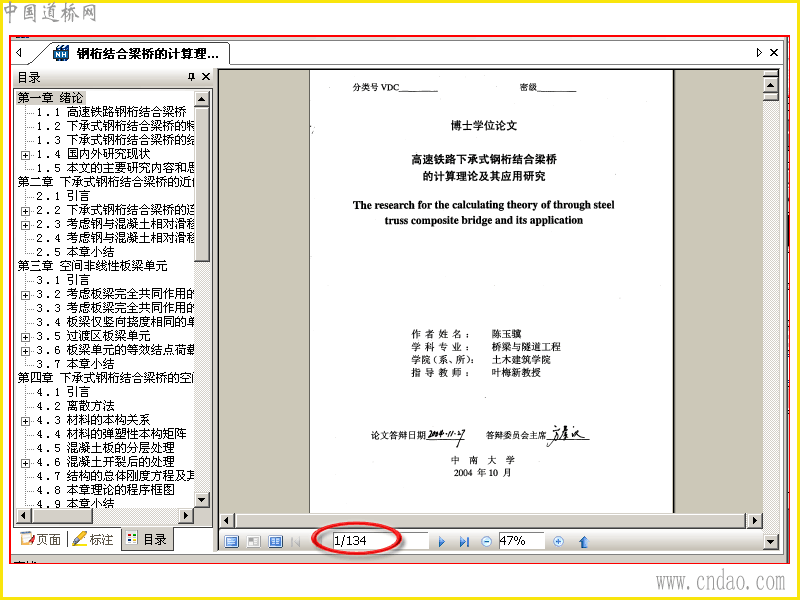This screenshot has width=800, height=600.
Task: Open the 标注 tab
Action: pos(93,539)
